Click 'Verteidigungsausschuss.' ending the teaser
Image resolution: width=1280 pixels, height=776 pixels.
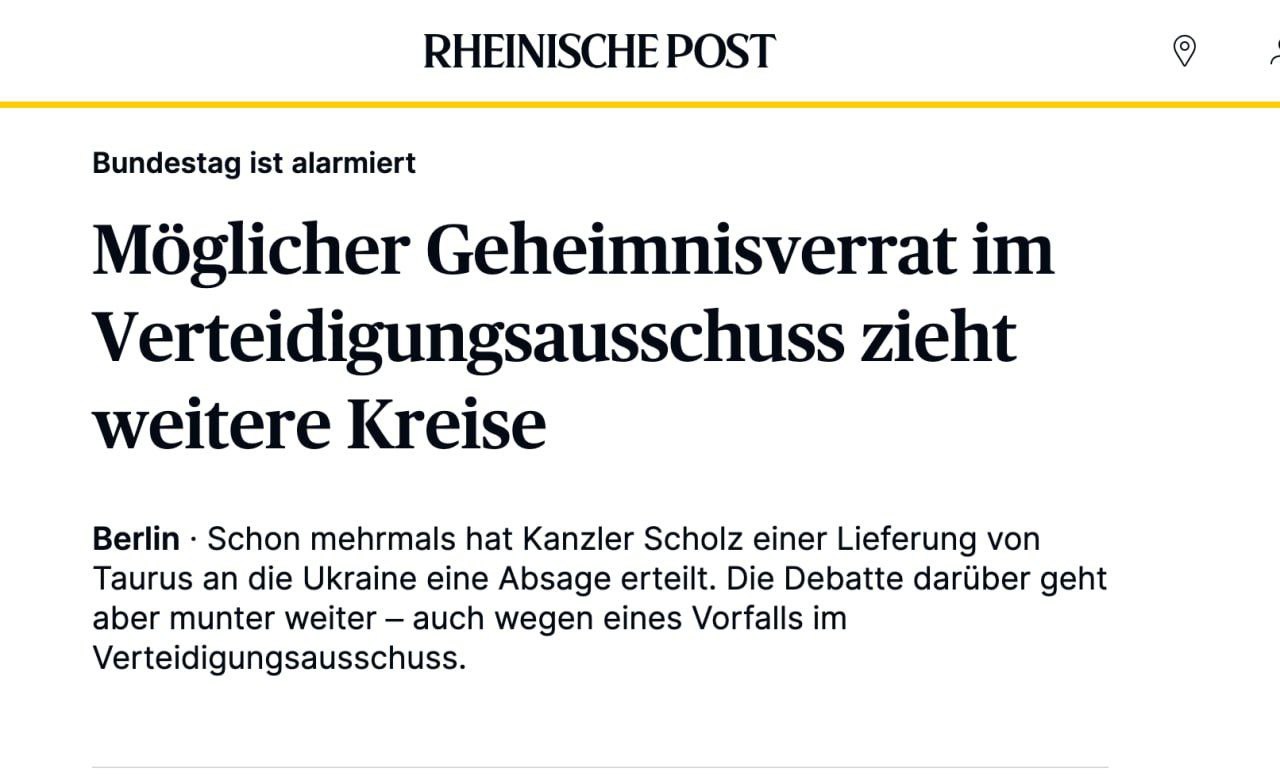279,659
